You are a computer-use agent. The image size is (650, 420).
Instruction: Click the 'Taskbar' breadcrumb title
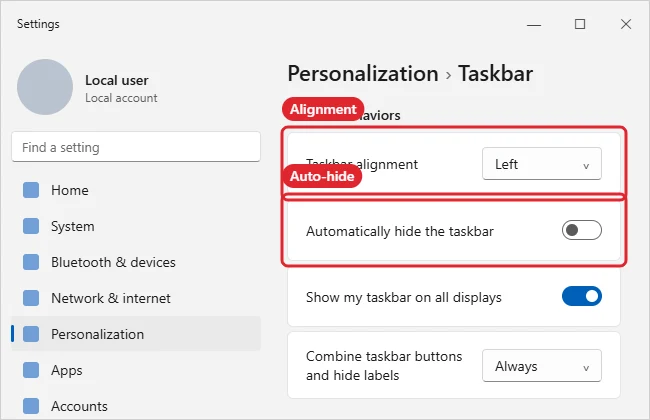(495, 74)
